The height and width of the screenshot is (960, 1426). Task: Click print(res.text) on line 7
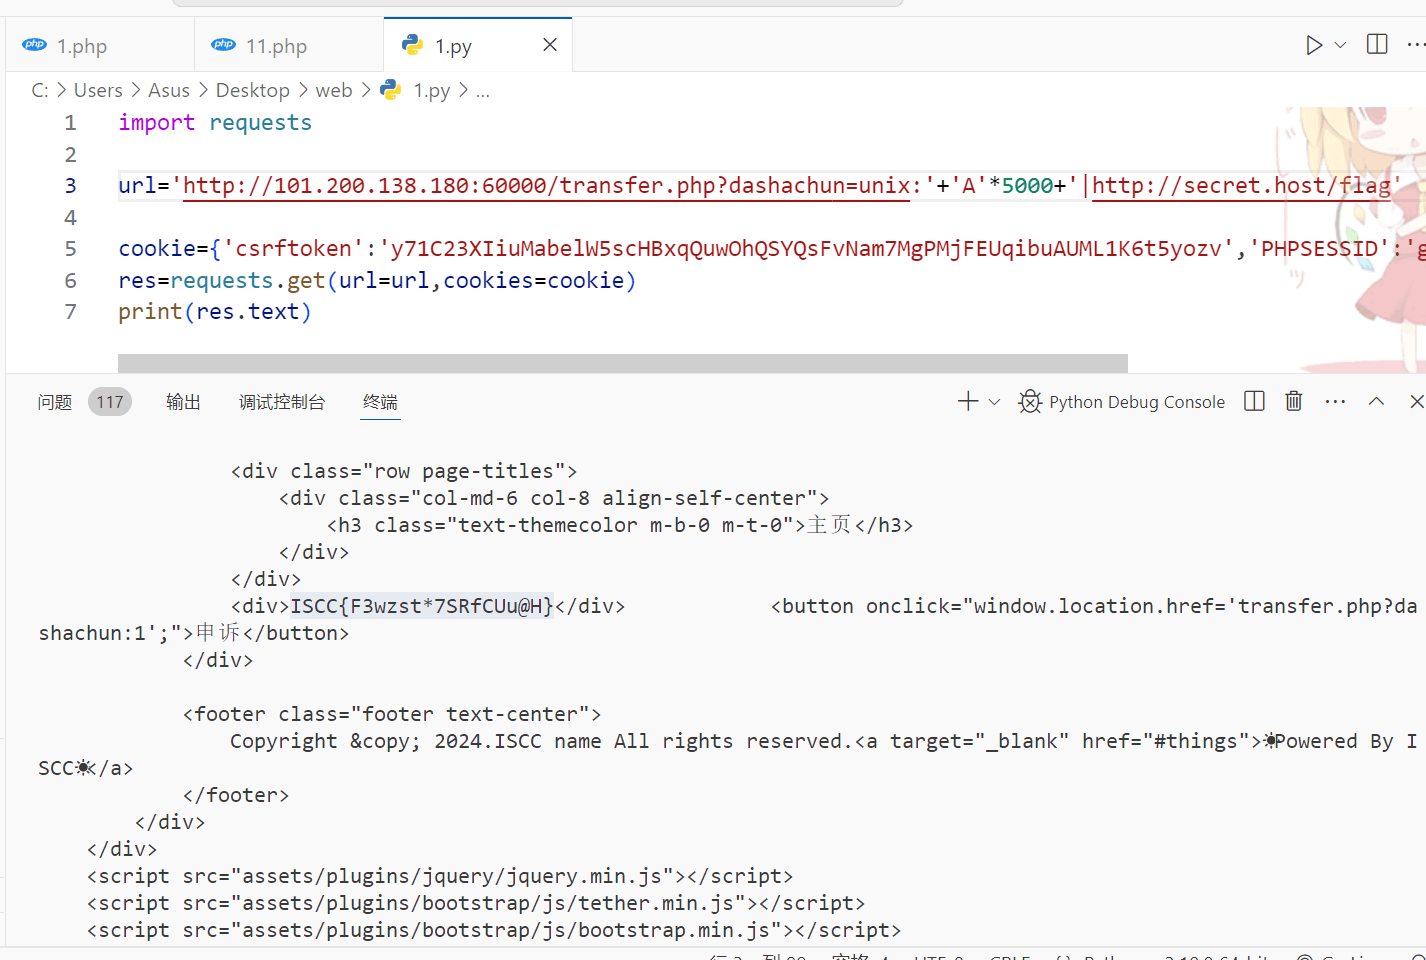[215, 311]
